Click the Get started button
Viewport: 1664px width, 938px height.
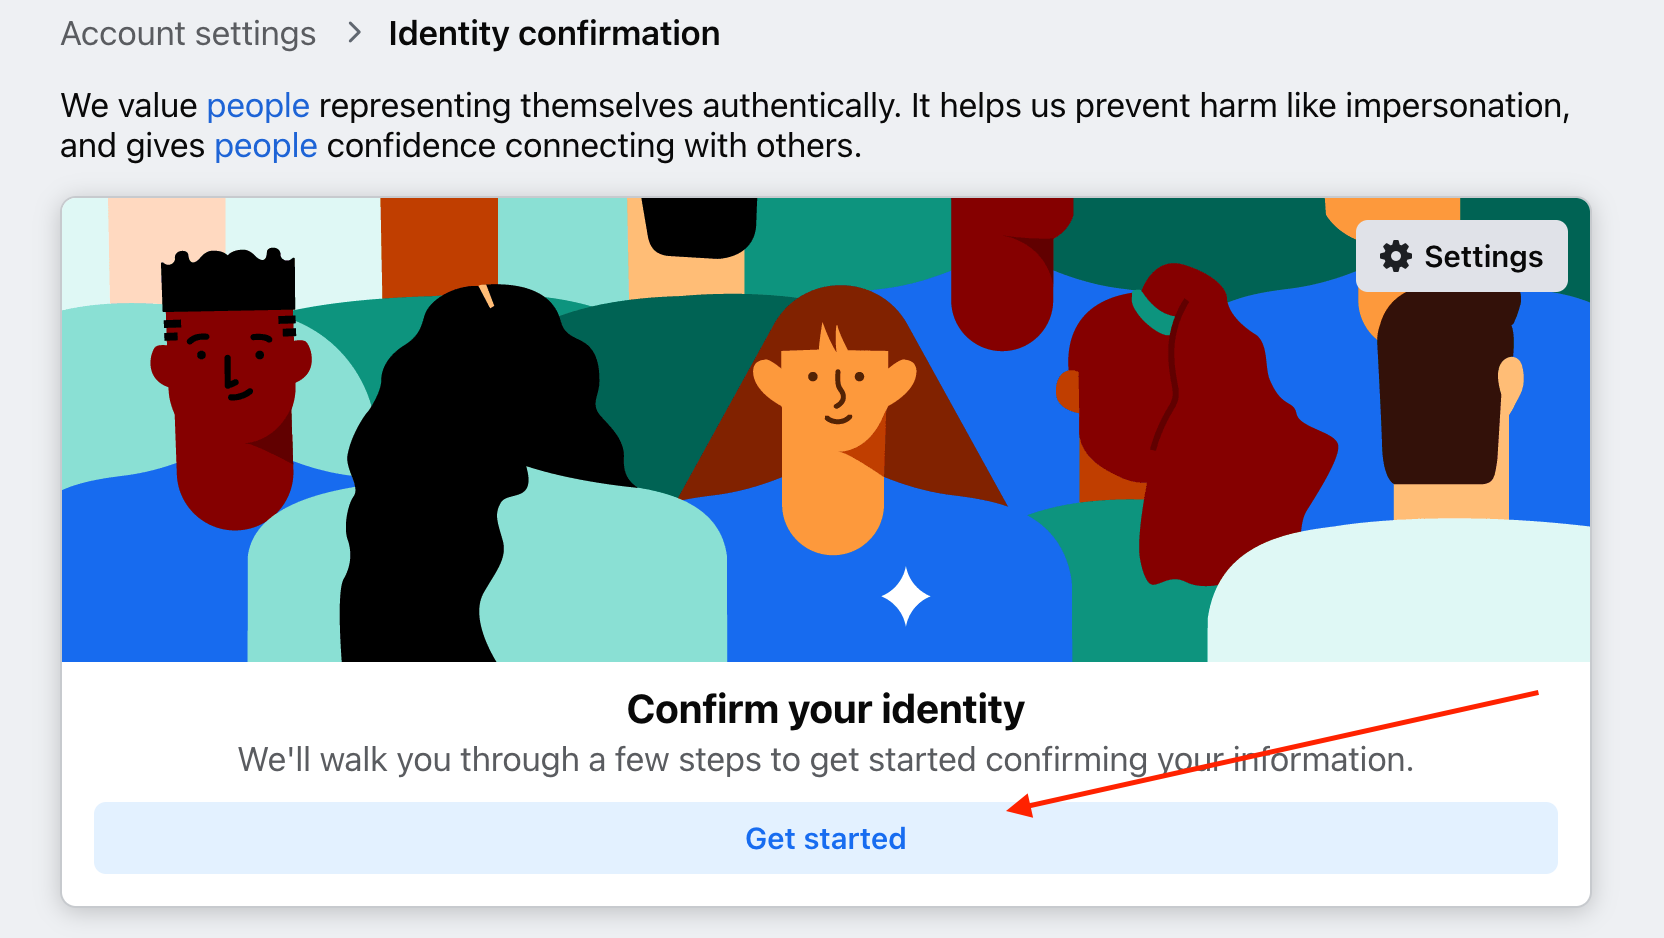click(826, 838)
